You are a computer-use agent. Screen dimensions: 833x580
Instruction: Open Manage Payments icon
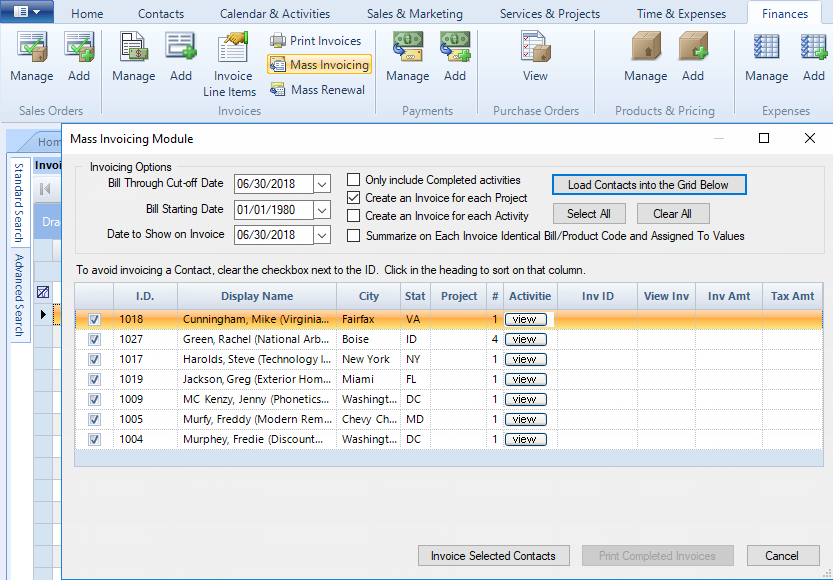pos(407,56)
